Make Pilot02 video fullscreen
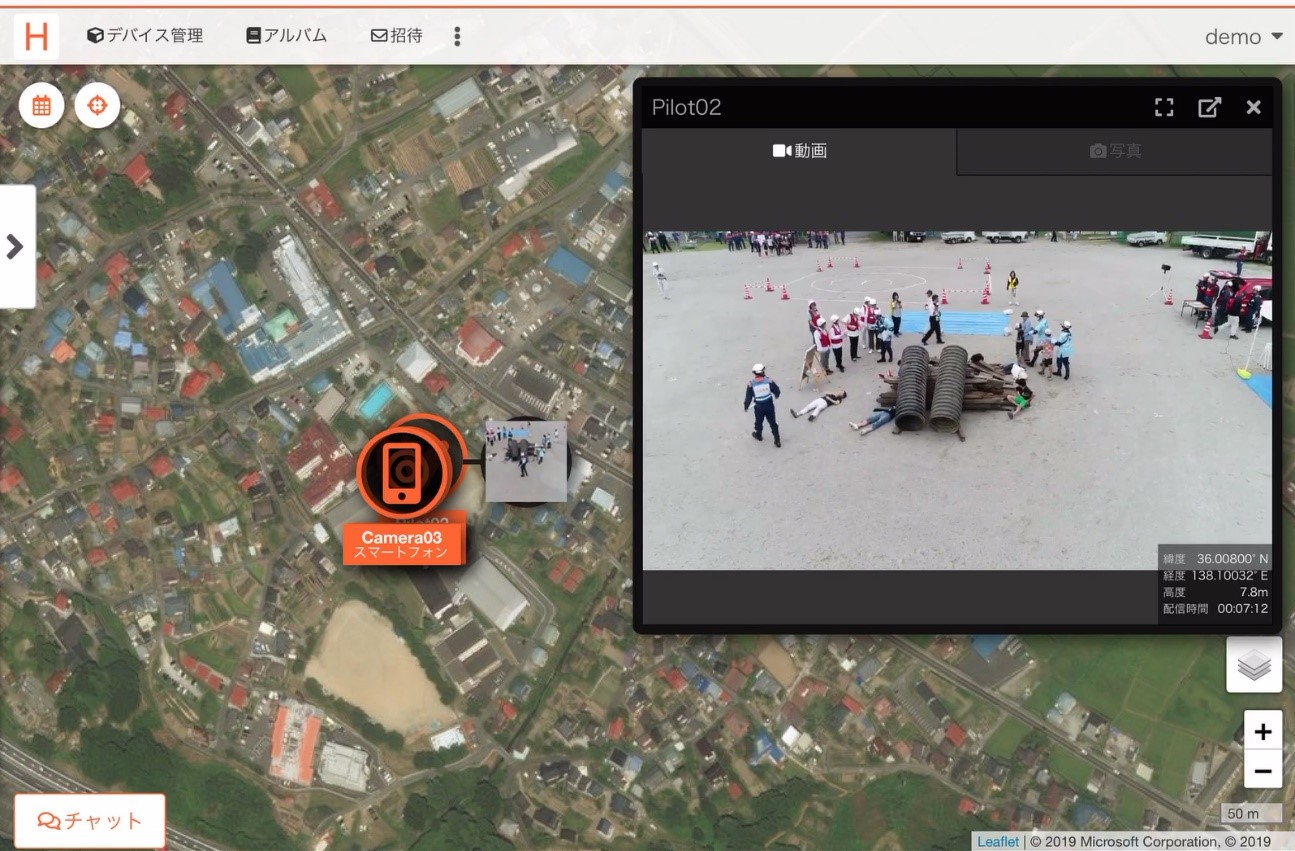The image size is (1295, 851). [x=1164, y=107]
